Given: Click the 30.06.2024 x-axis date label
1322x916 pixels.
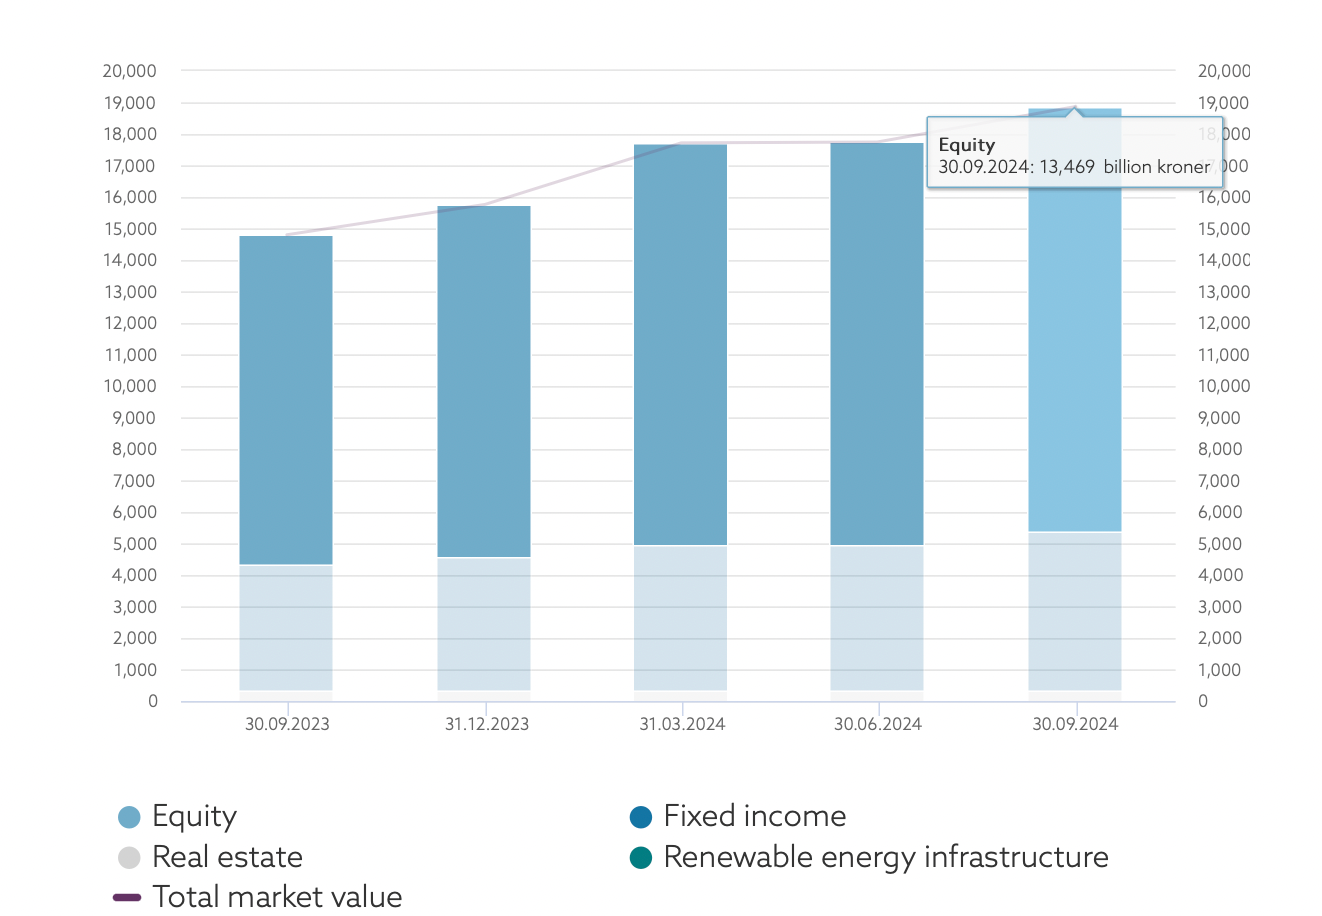Looking at the screenshot, I should [x=878, y=724].
